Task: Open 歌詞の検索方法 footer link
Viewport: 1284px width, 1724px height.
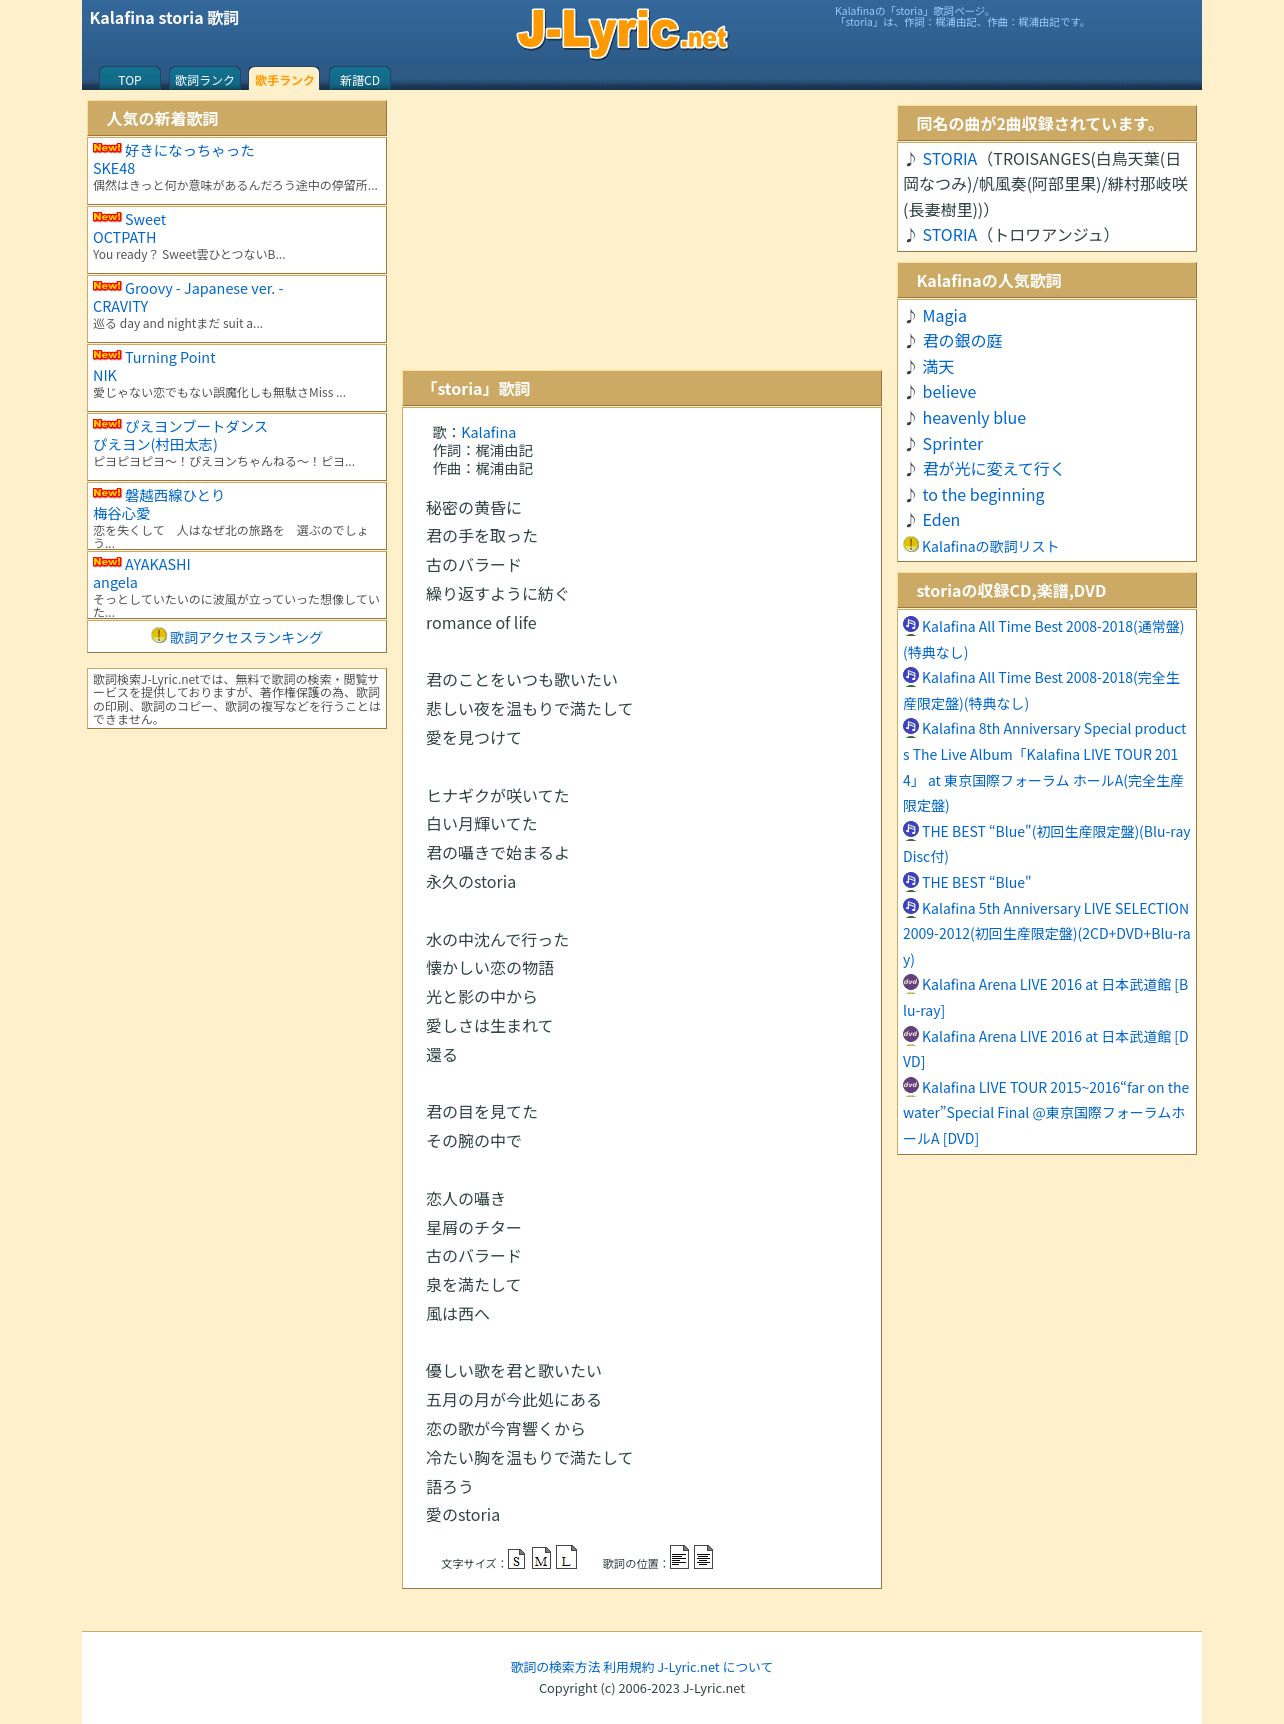Action: (556, 1667)
